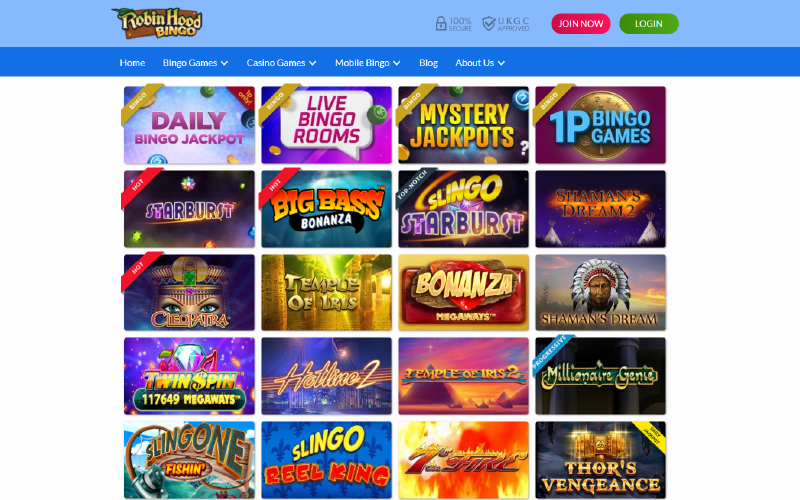The image size is (800, 500).
Task: Open the Slingo Starburst game tile
Action: tap(463, 209)
